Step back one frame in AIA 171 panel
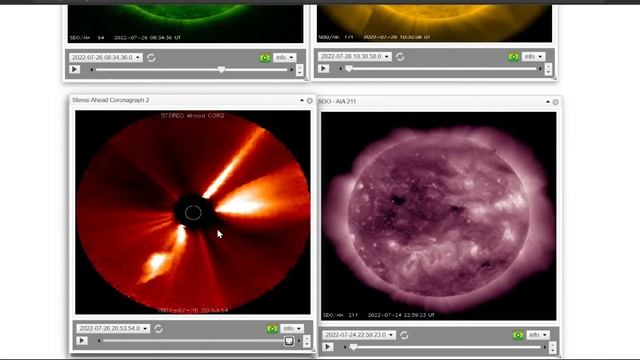 [340, 69]
